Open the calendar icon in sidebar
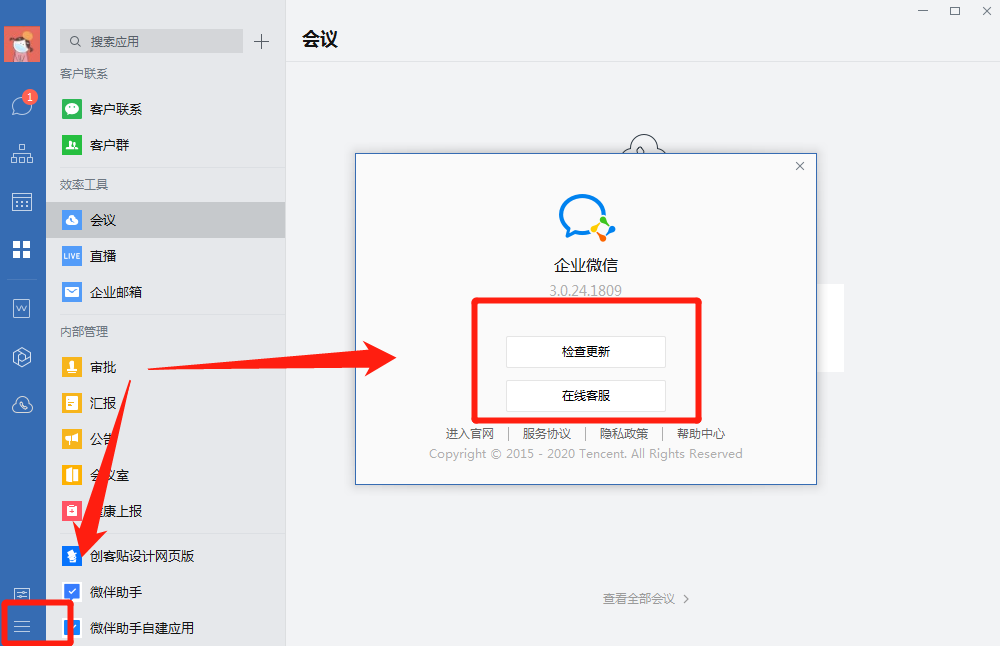The width and height of the screenshot is (1000, 646). tap(22, 202)
